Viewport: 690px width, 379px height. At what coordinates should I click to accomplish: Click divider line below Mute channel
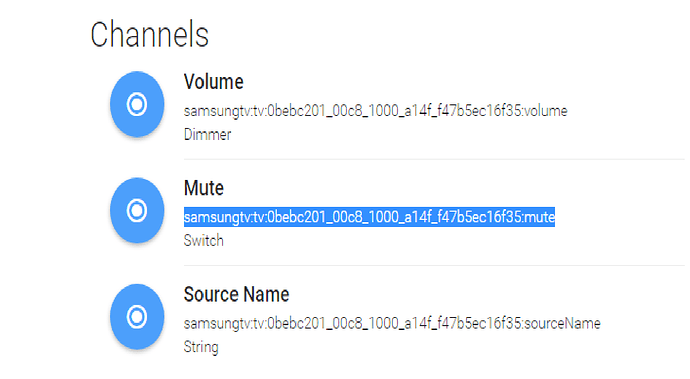[434, 265]
